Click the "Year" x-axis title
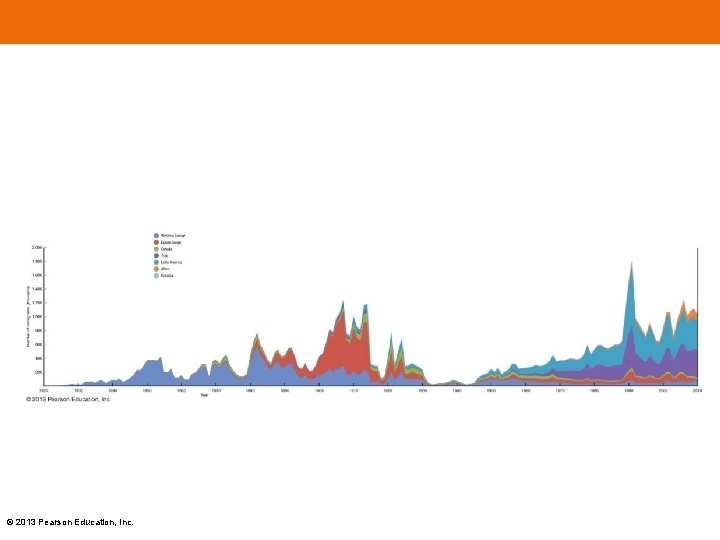Viewport: 720px width, 540px height. click(x=204, y=395)
